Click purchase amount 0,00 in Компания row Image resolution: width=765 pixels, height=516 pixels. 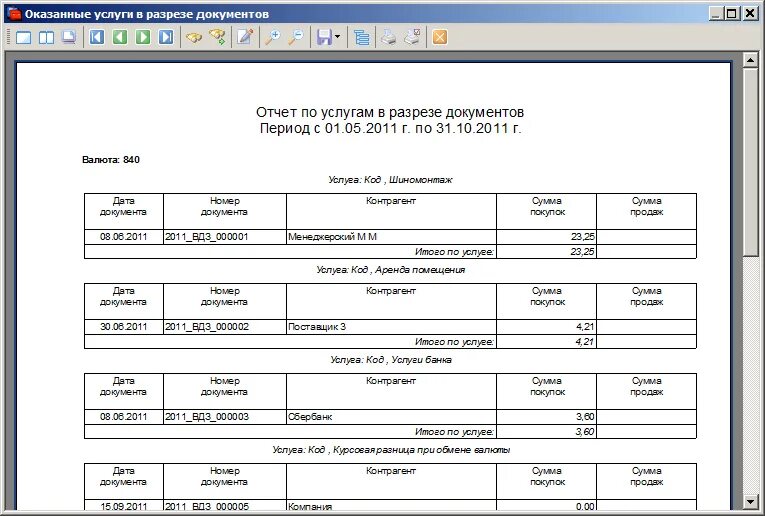pyautogui.click(x=585, y=506)
